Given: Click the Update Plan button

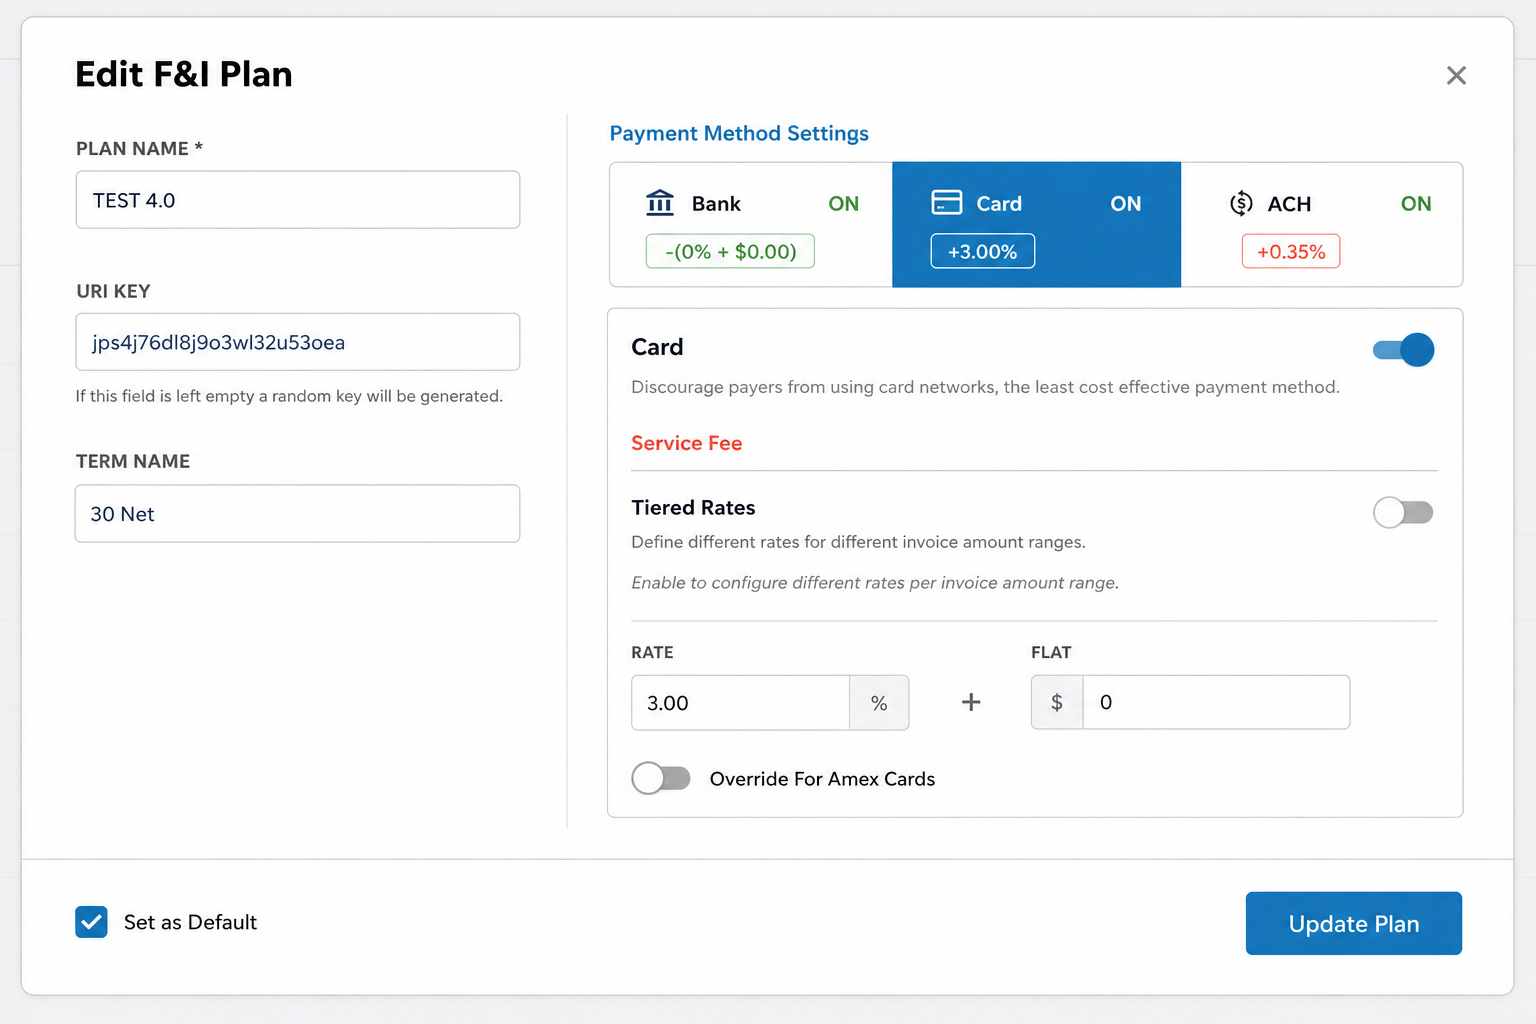Looking at the screenshot, I should (x=1354, y=923).
